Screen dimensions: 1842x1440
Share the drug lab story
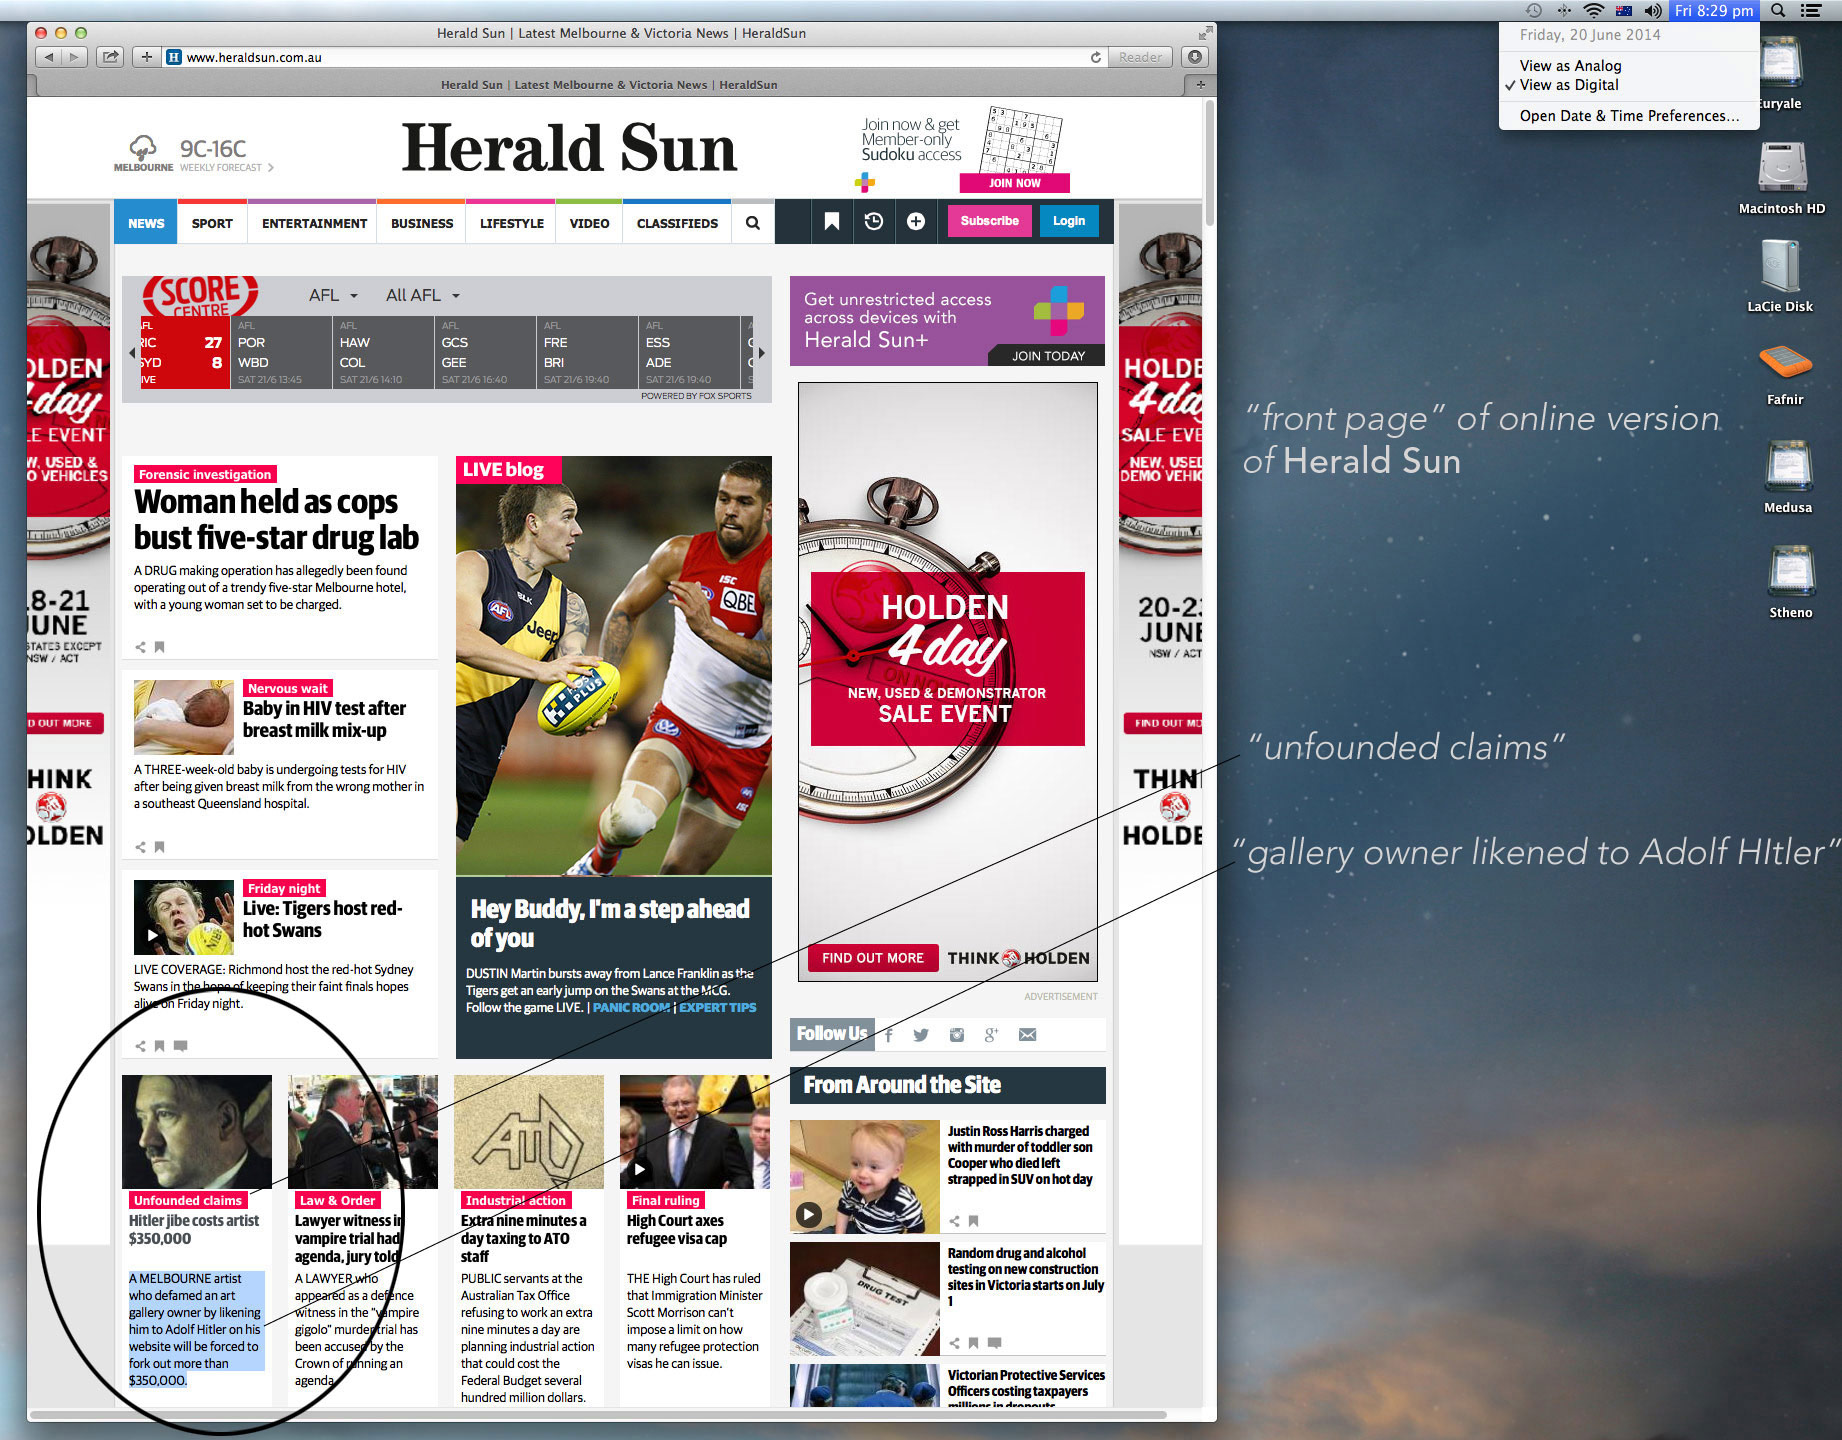click(x=140, y=647)
